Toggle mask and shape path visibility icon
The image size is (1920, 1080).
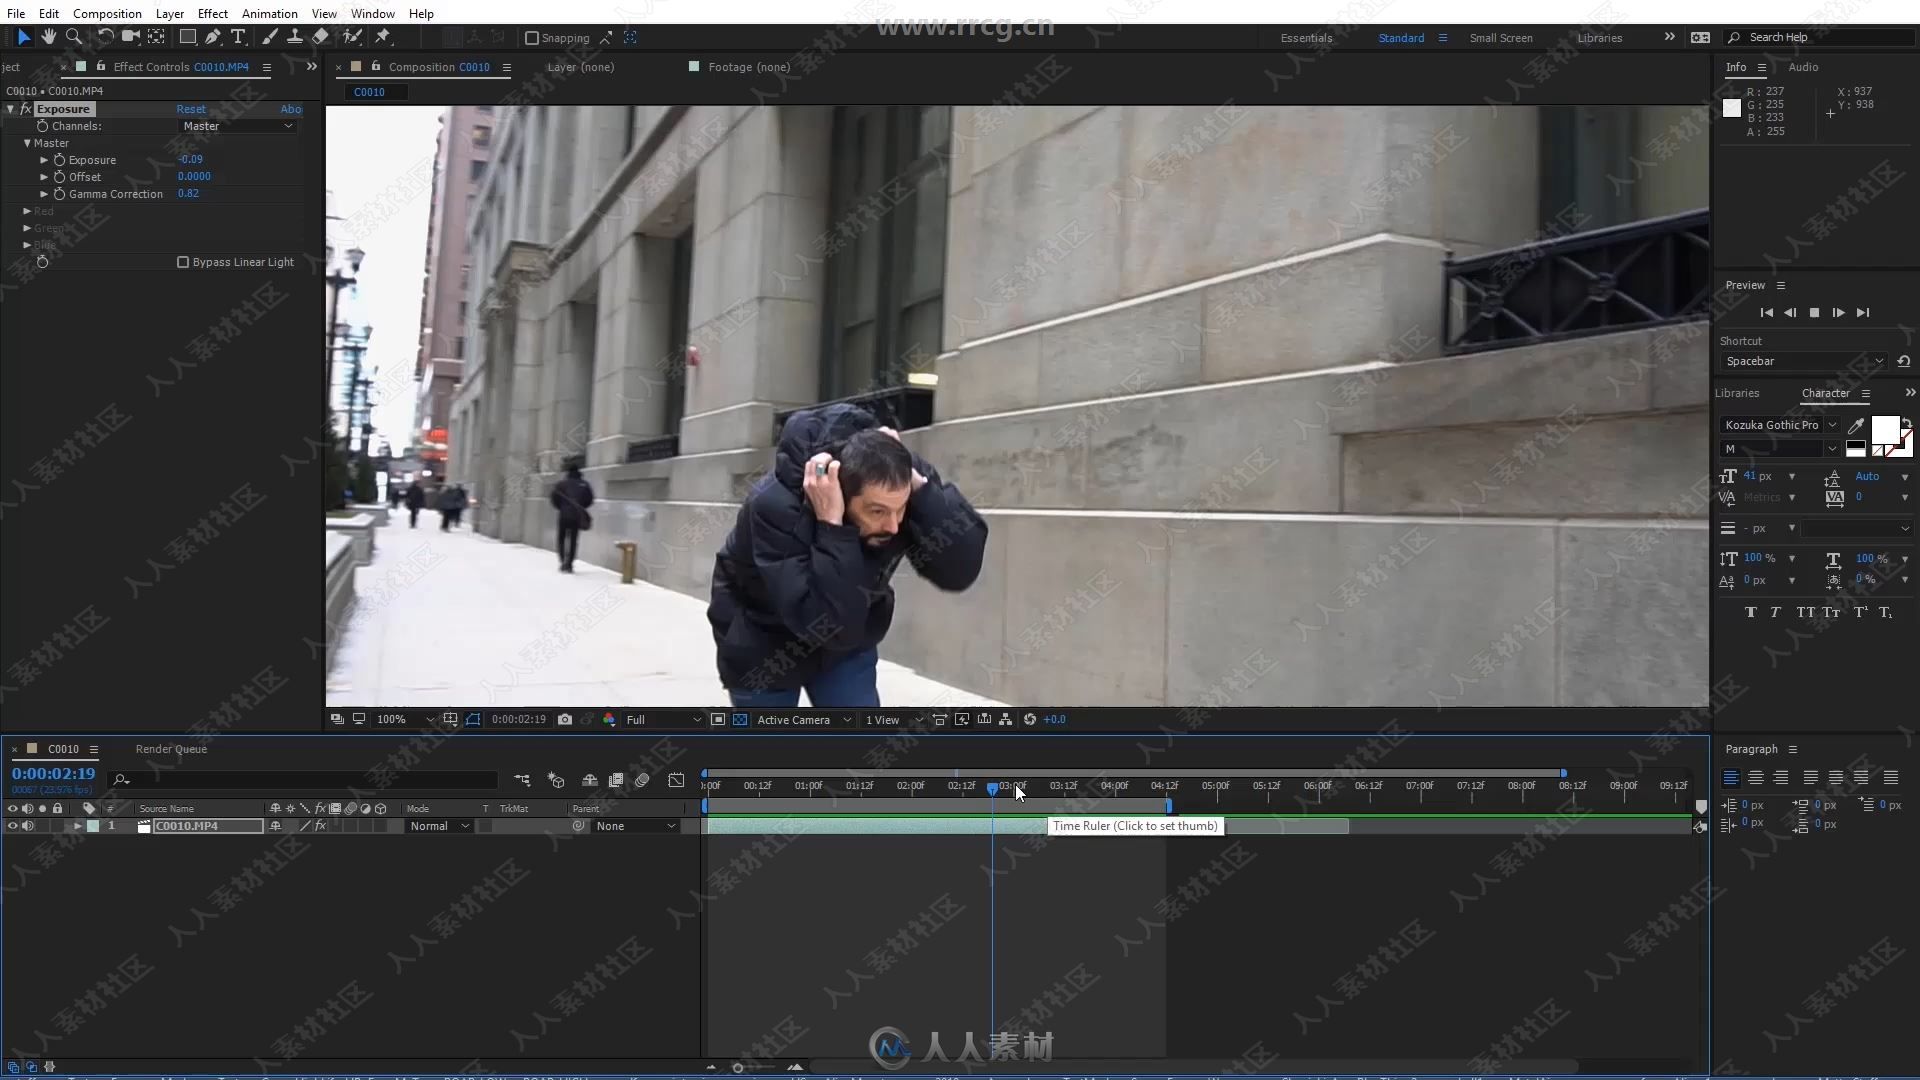tap(473, 719)
